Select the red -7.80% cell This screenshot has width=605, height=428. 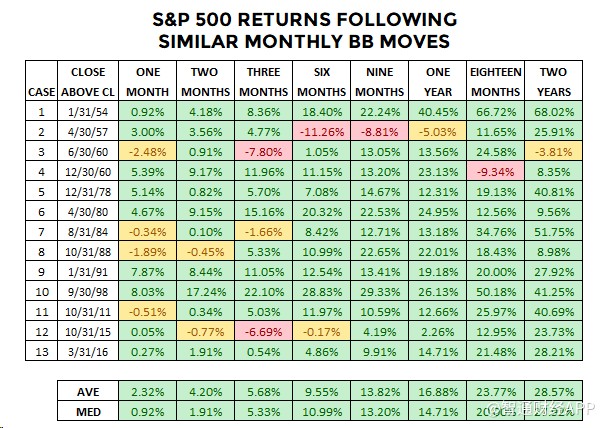pyautogui.click(x=263, y=151)
